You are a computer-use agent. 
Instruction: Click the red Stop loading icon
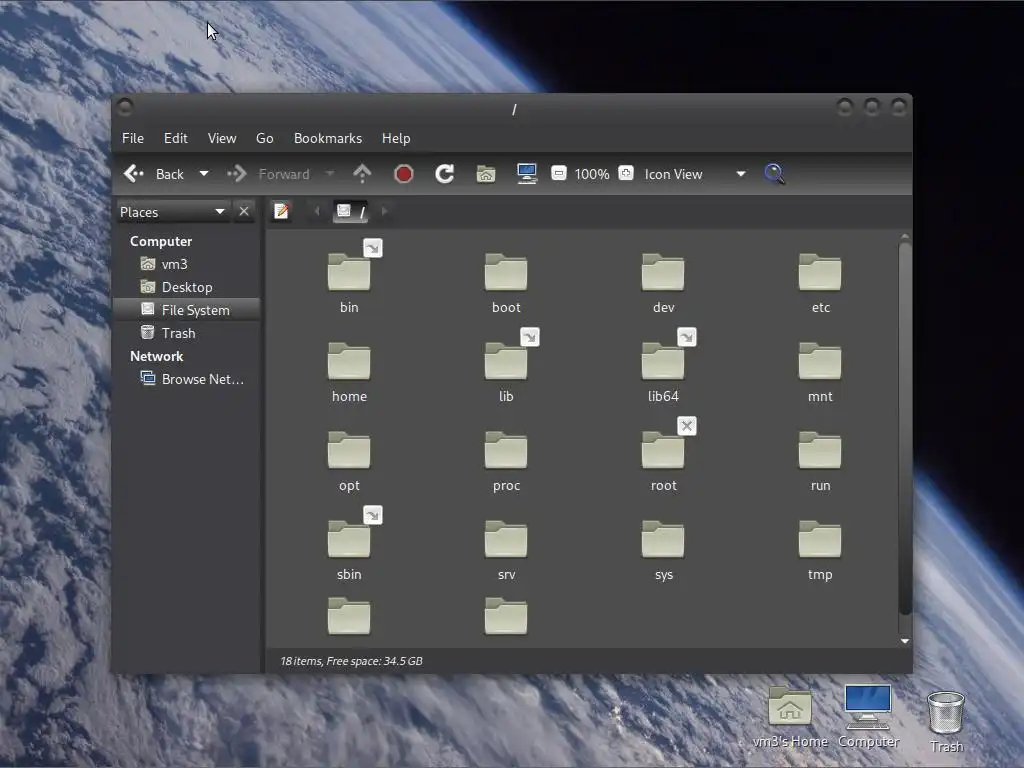coord(404,174)
